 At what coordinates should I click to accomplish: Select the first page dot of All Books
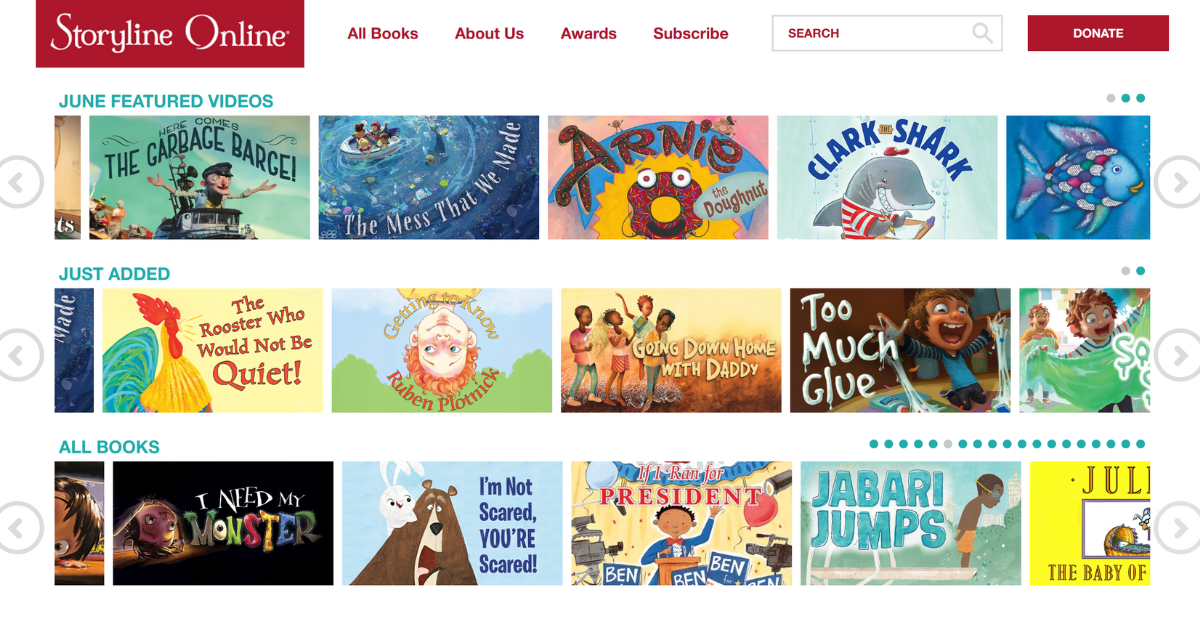coord(874,444)
